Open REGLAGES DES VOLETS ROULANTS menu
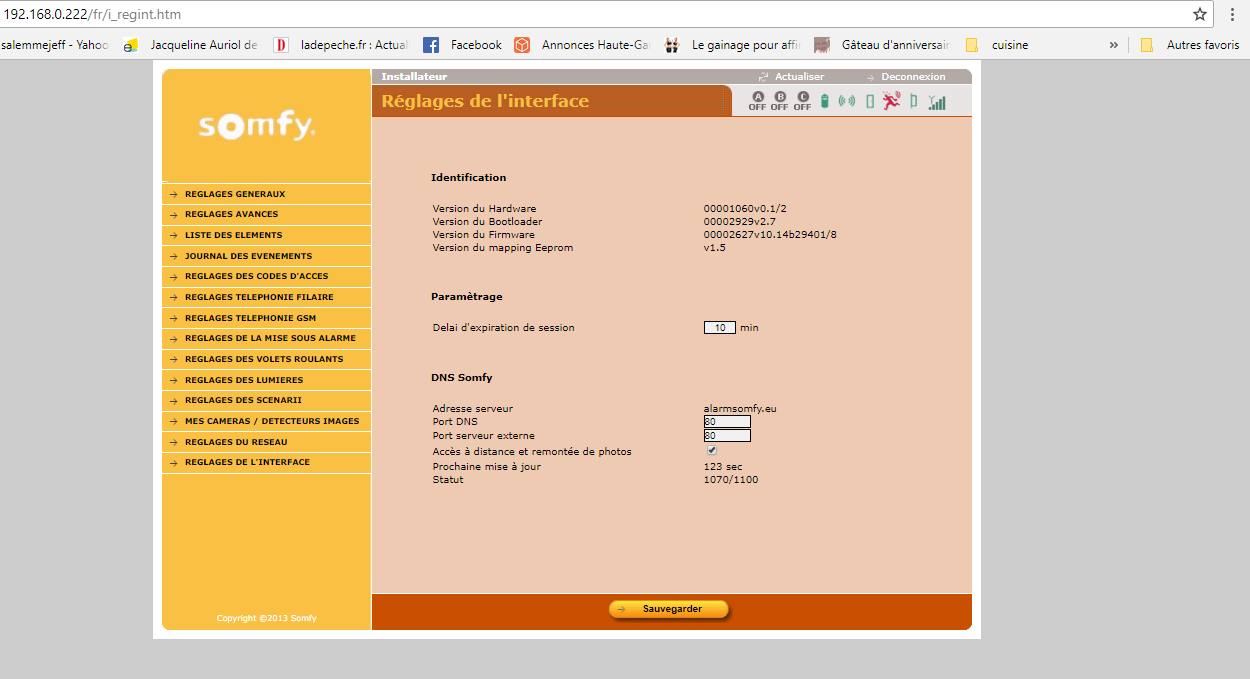The width and height of the screenshot is (1250, 679). pyautogui.click(x=266, y=359)
